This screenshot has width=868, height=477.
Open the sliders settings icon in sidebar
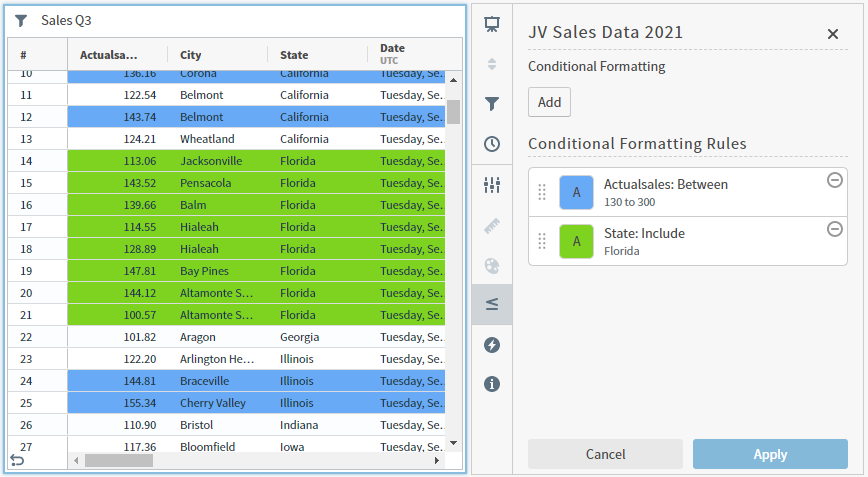pyautogui.click(x=492, y=185)
